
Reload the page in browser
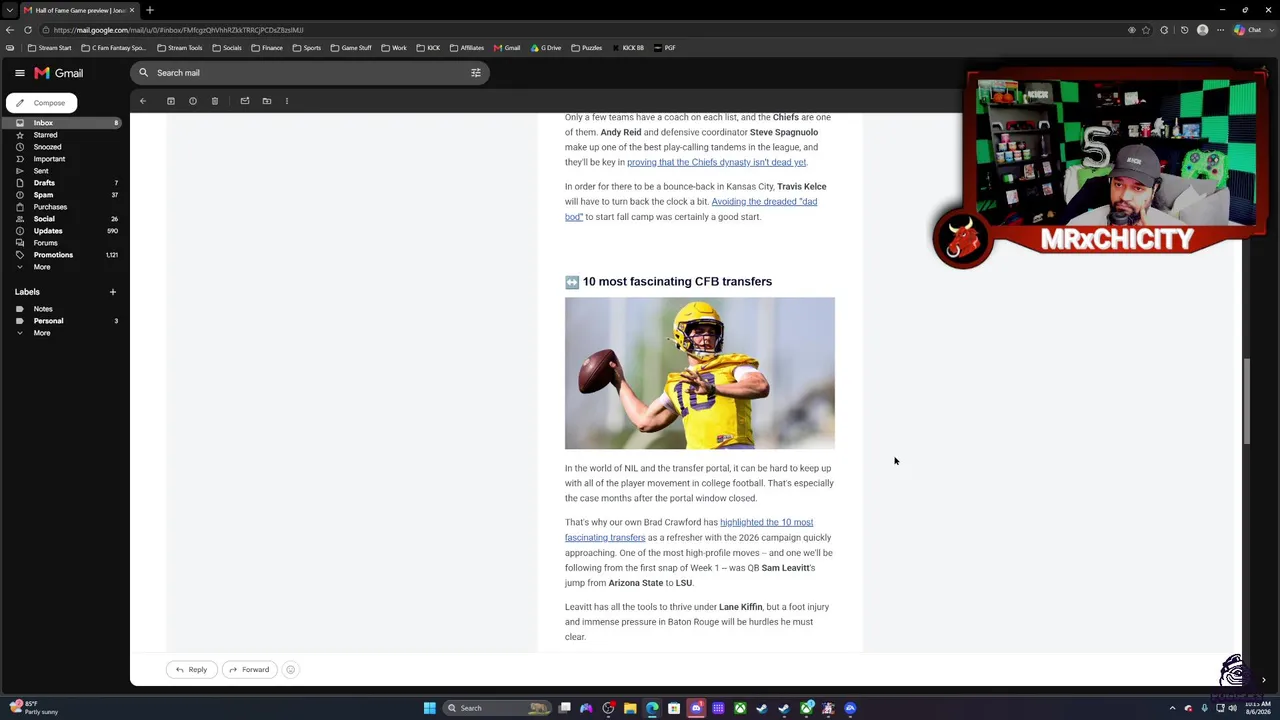coord(27,30)
